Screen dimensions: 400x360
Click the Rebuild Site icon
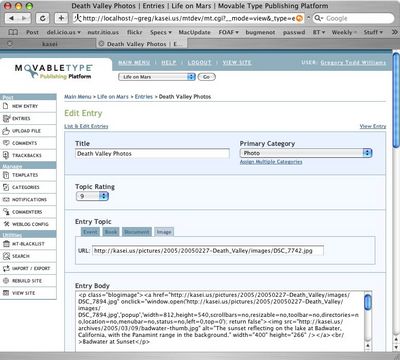point(6,281)
